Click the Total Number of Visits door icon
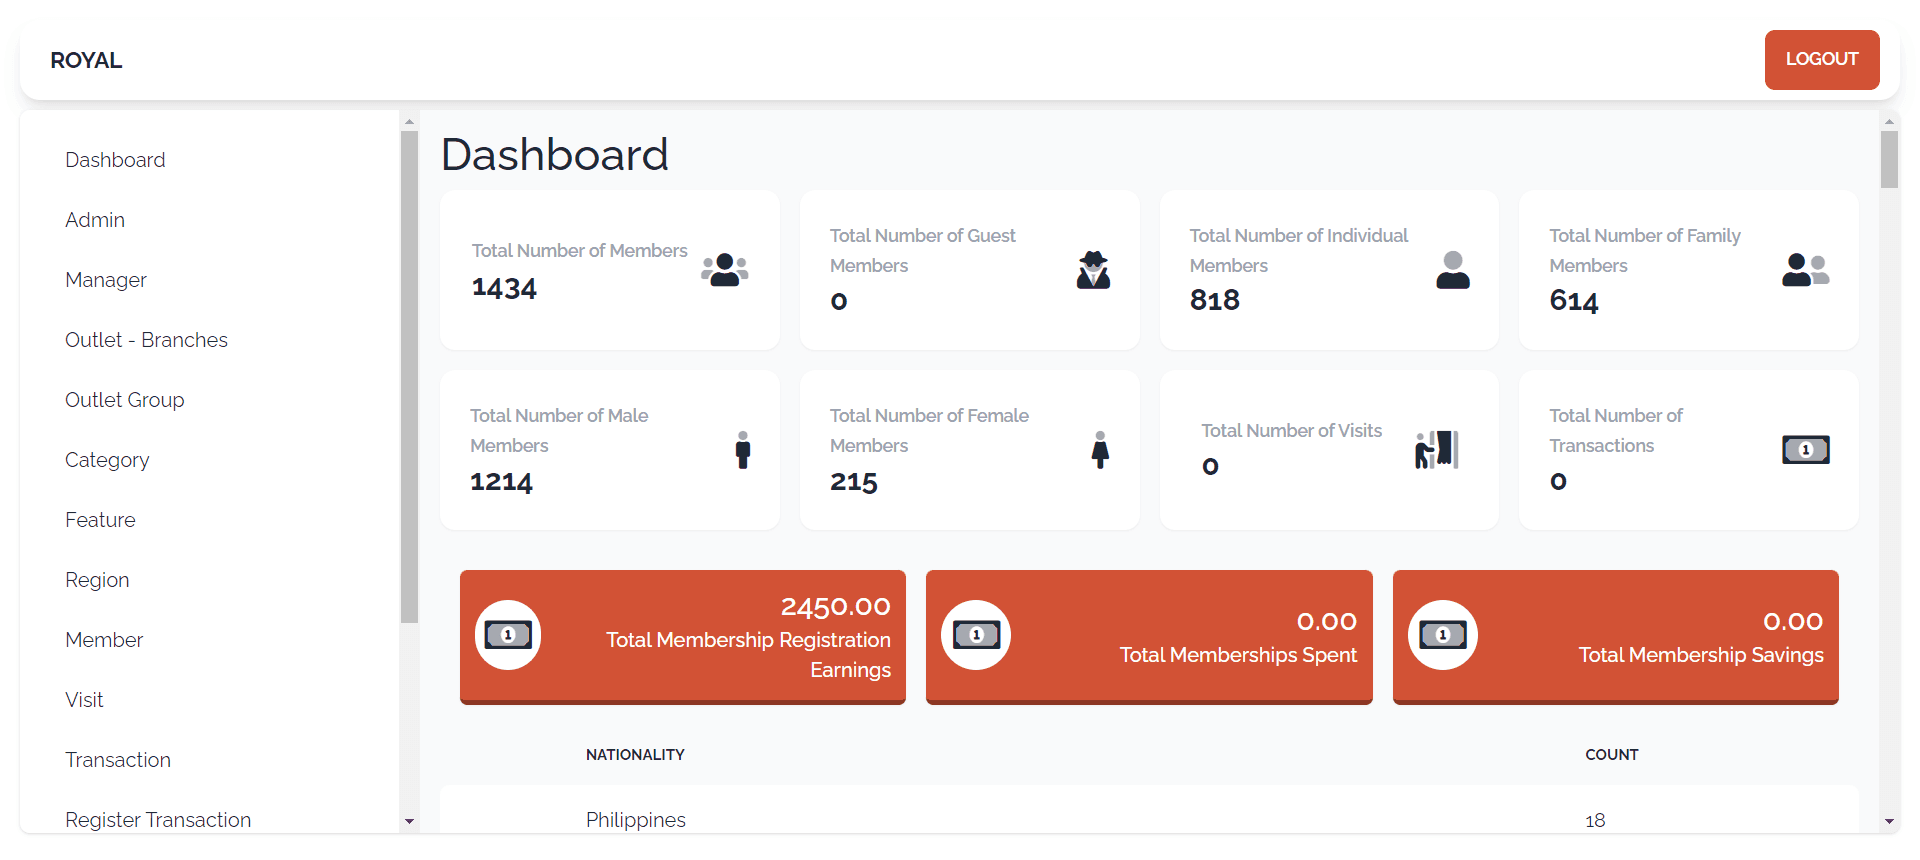This screenshot has height=860, width=1920. point(1437,450)
